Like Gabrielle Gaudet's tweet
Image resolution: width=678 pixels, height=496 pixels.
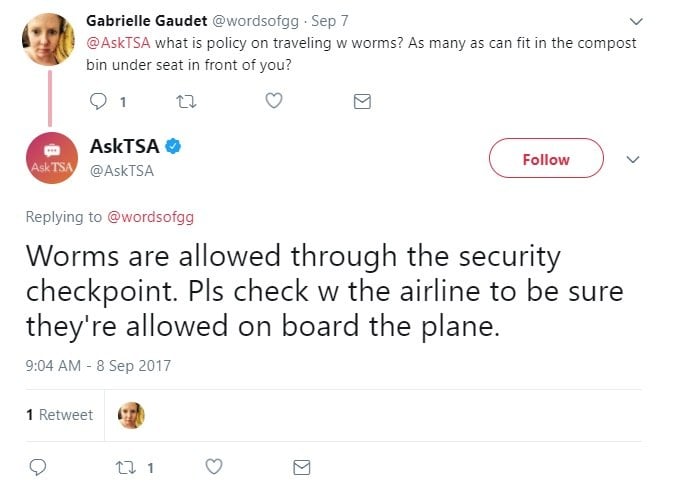point(274,101)
